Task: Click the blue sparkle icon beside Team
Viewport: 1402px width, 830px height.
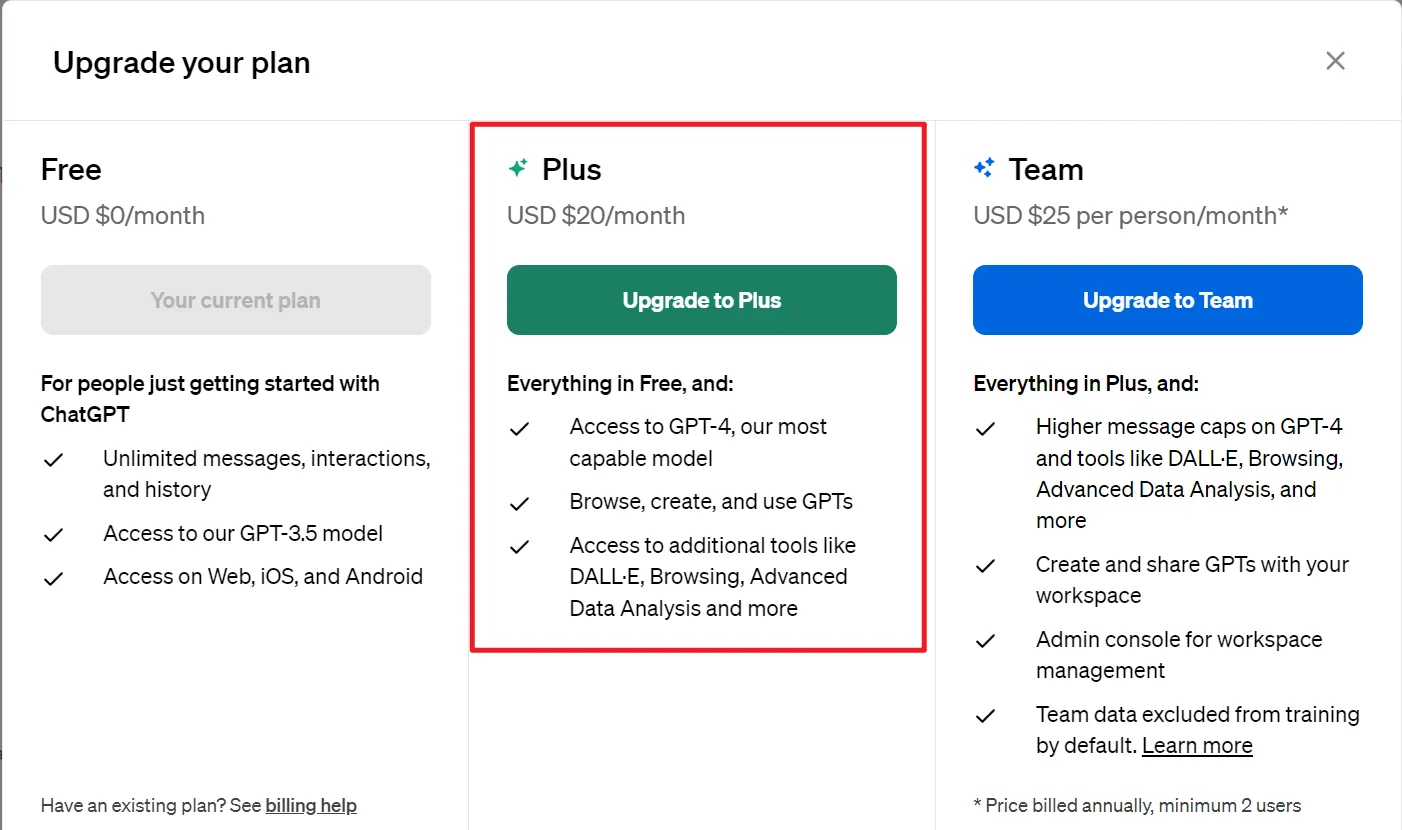Action: tap(984, 169)
